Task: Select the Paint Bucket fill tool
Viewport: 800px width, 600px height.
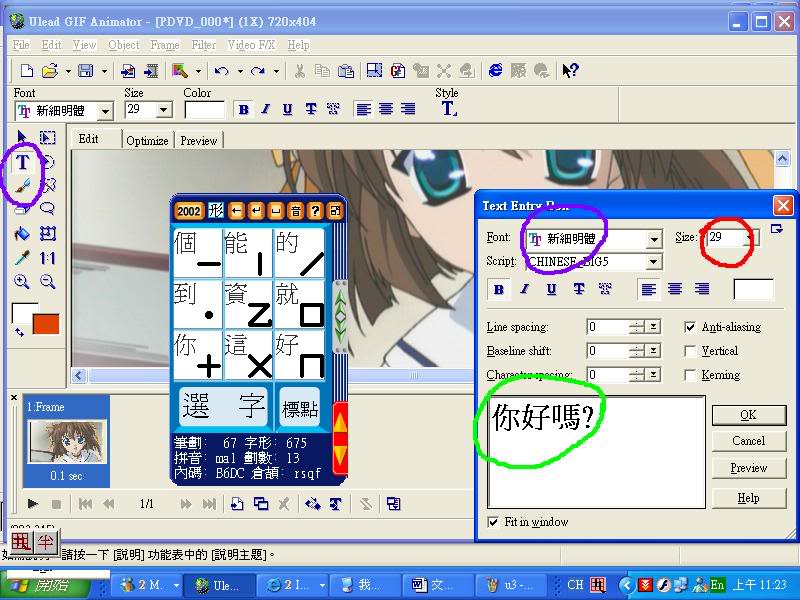Action: coord(22,234)
